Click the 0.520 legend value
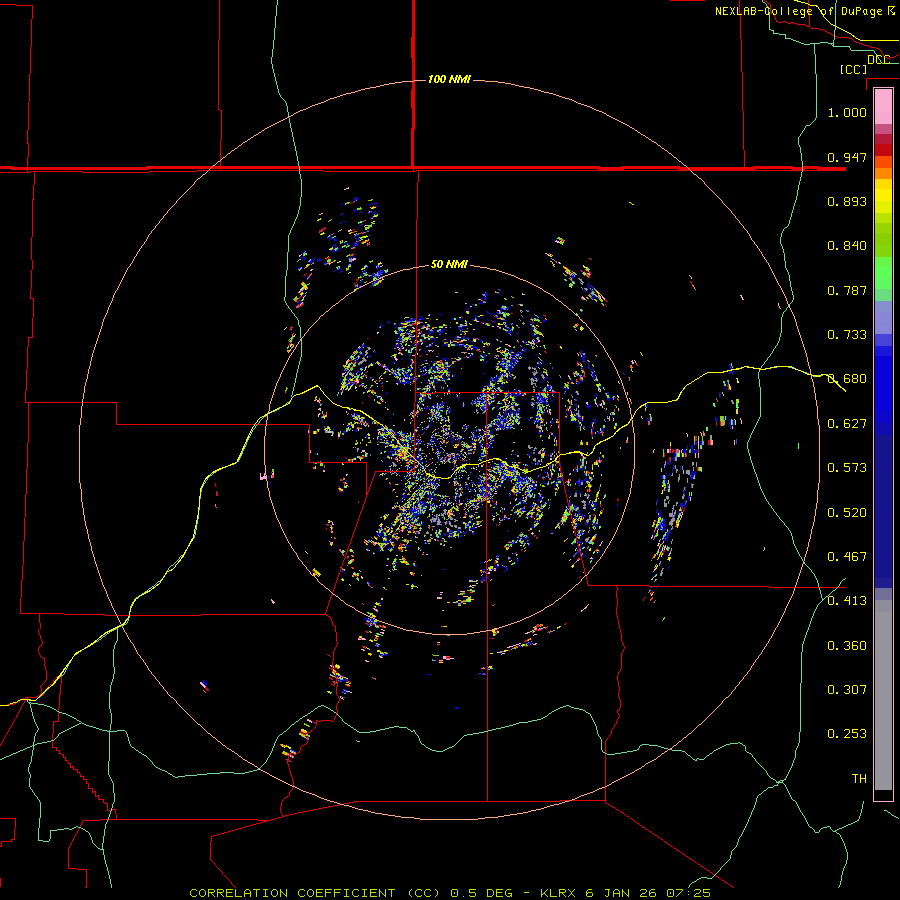The height and width of the screenshot is (900, 900). click(x=847, y=512)
